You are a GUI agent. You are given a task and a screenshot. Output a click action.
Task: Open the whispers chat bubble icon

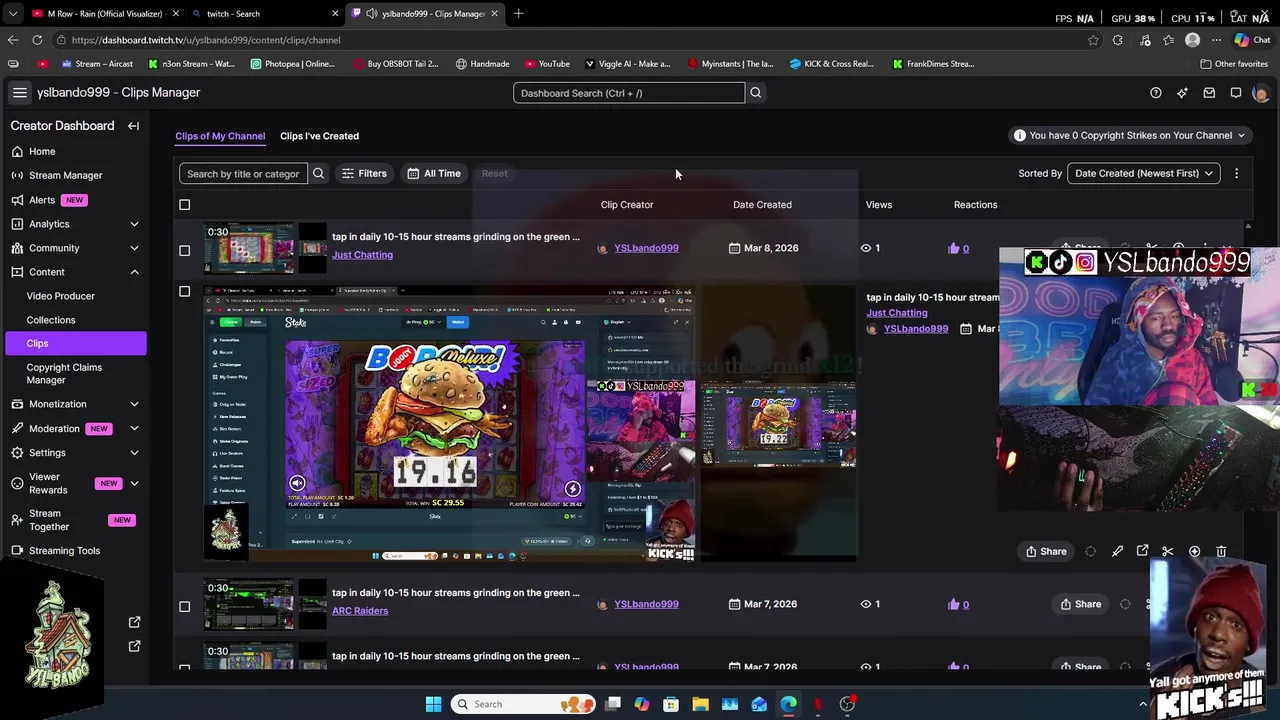tap(1236, 93)
